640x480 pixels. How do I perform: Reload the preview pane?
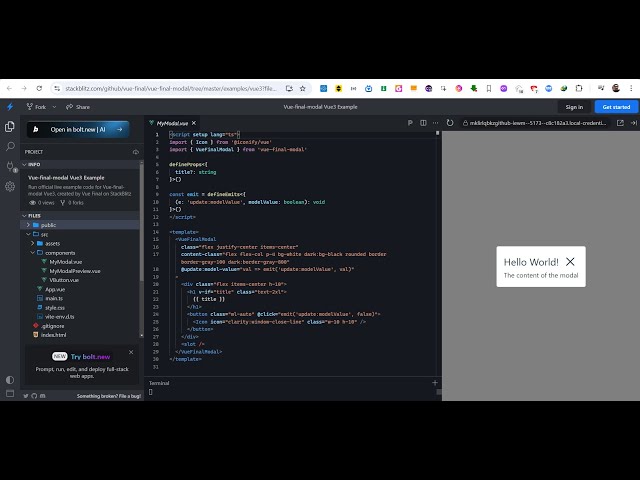(450, 123)
